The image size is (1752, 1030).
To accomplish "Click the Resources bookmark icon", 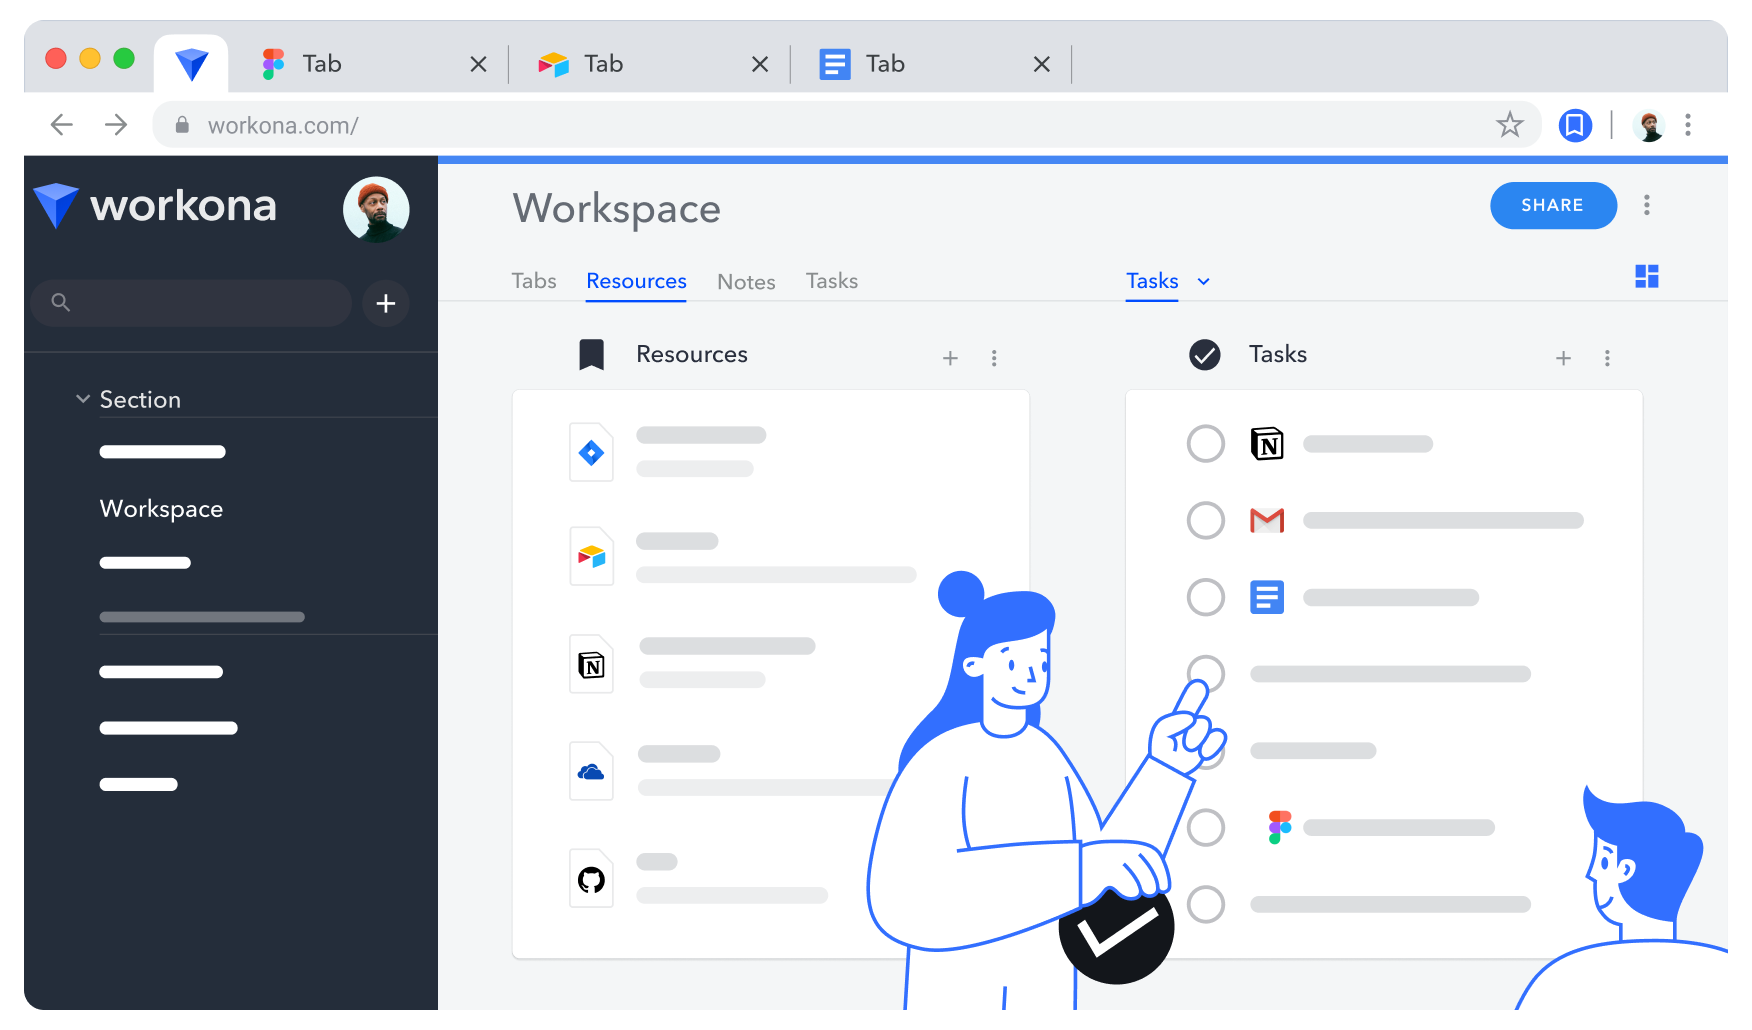I will pos(592,355).
